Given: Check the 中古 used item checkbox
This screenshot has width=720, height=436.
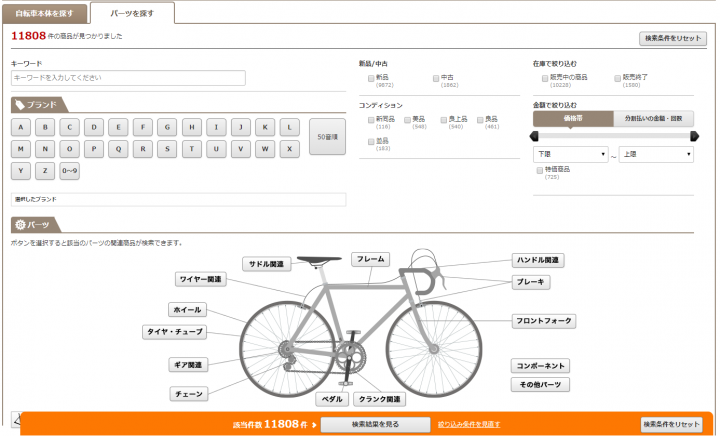Looking at the screenshot, I should coord(436,77).
